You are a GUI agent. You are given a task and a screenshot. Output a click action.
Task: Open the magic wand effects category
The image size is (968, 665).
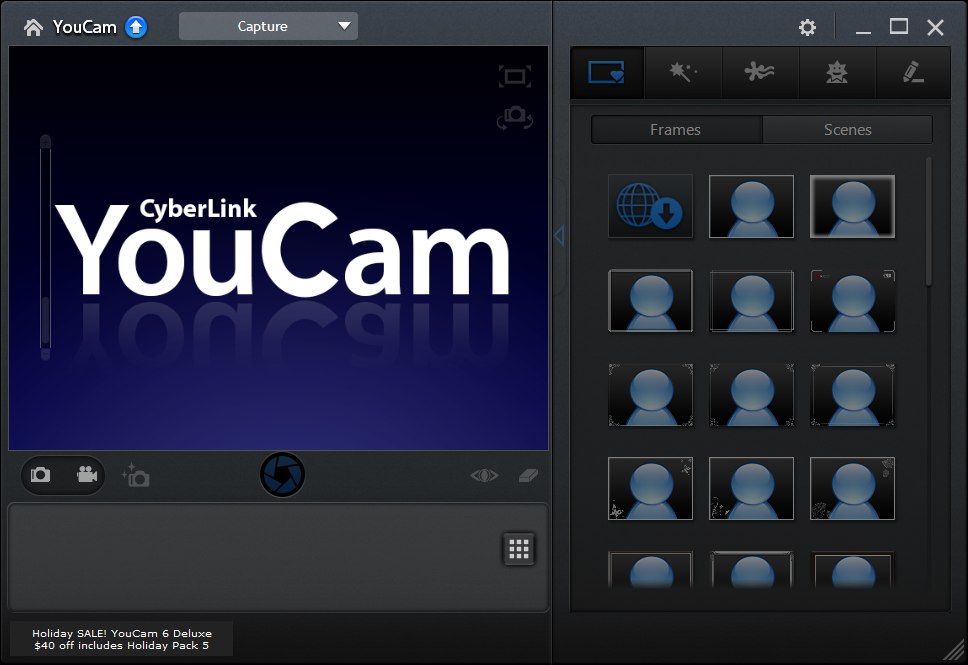click(x=683, y=72)
